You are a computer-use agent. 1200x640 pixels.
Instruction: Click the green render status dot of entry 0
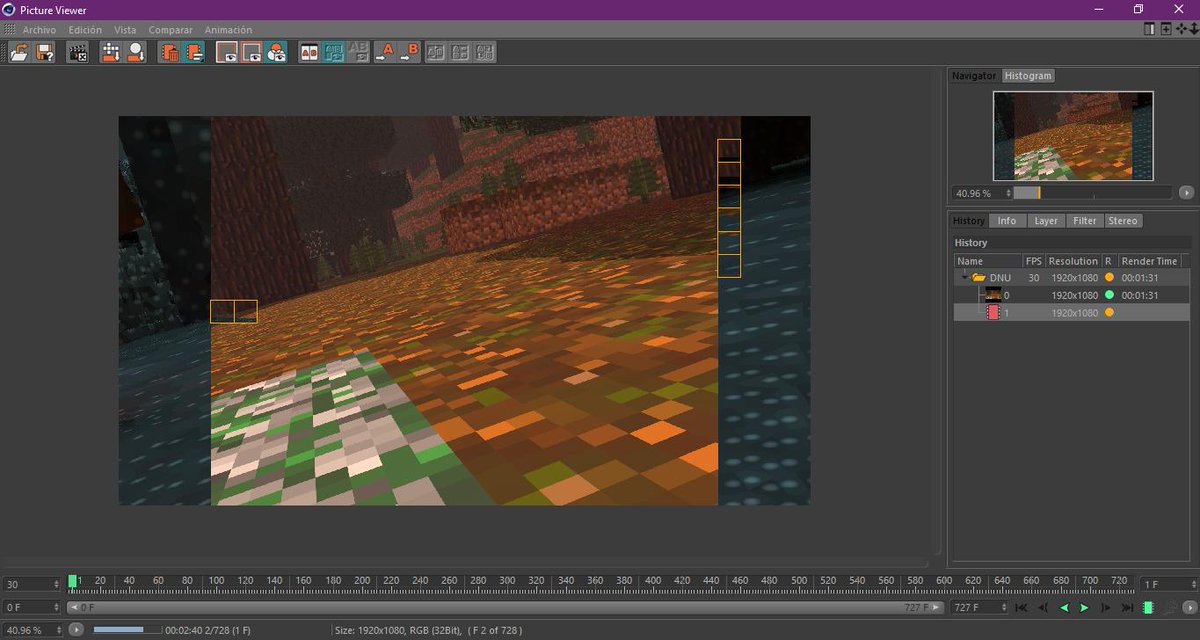tap(1109, 295)
